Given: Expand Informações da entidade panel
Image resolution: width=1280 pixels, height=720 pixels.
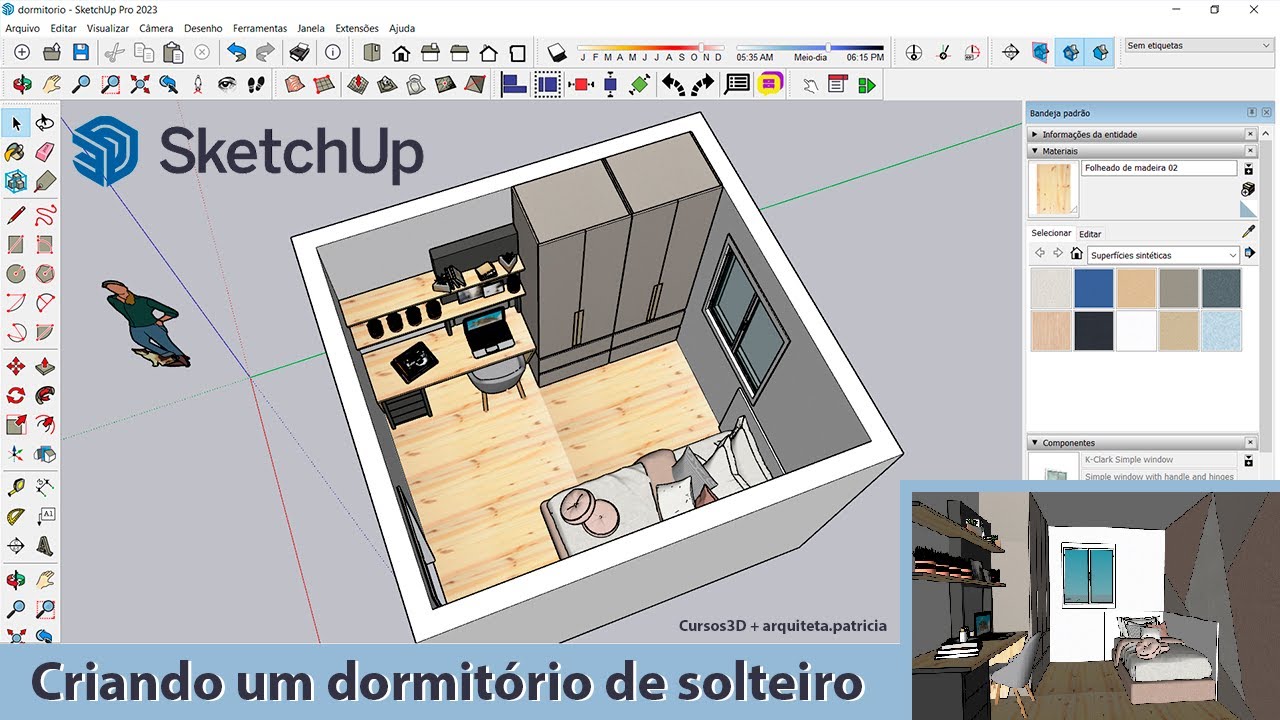Looking at the screenshot, I should pos(1035,134).
